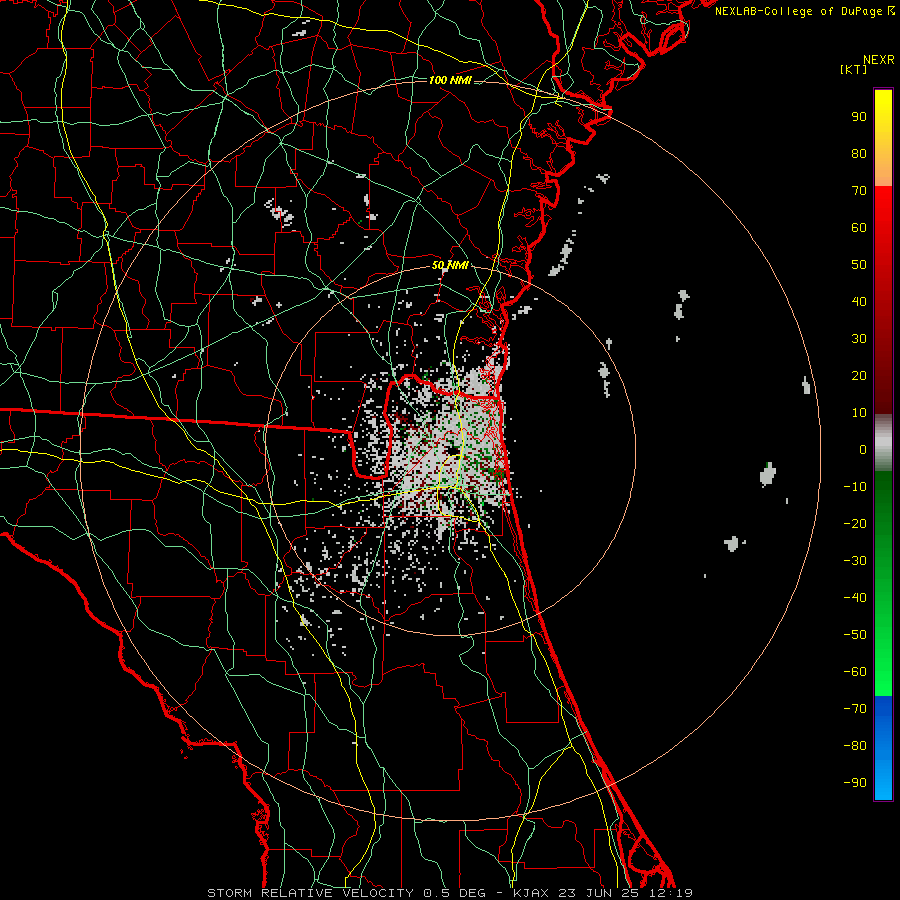Select the -70 scale value
The image size is (900, 900).
855,709
